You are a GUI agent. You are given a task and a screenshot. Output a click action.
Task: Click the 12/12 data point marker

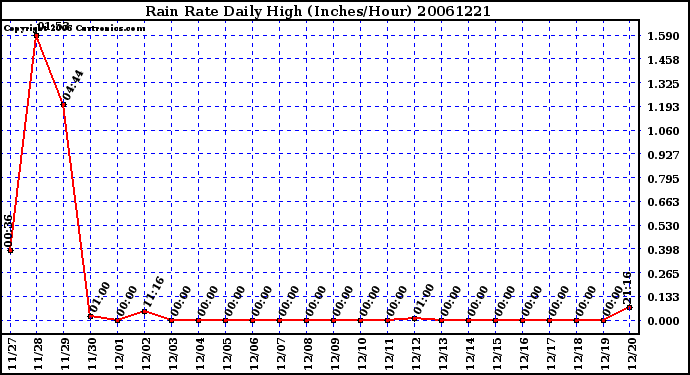(x=415, y=318)
